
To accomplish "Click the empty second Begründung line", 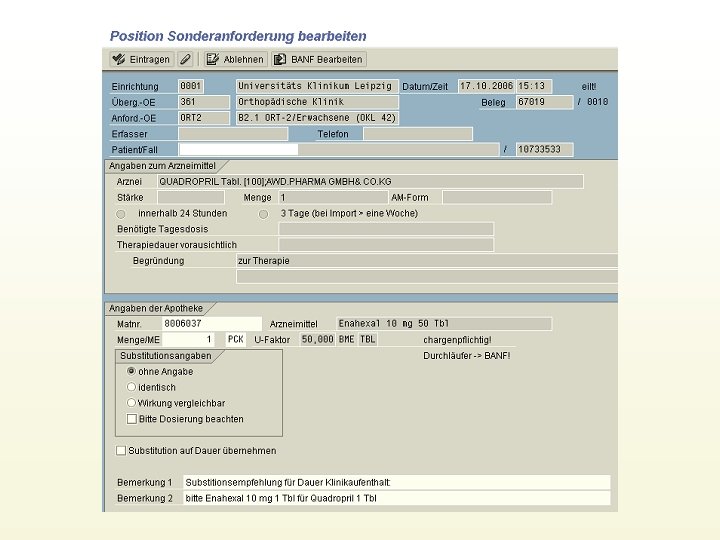I will coord(427,276).
